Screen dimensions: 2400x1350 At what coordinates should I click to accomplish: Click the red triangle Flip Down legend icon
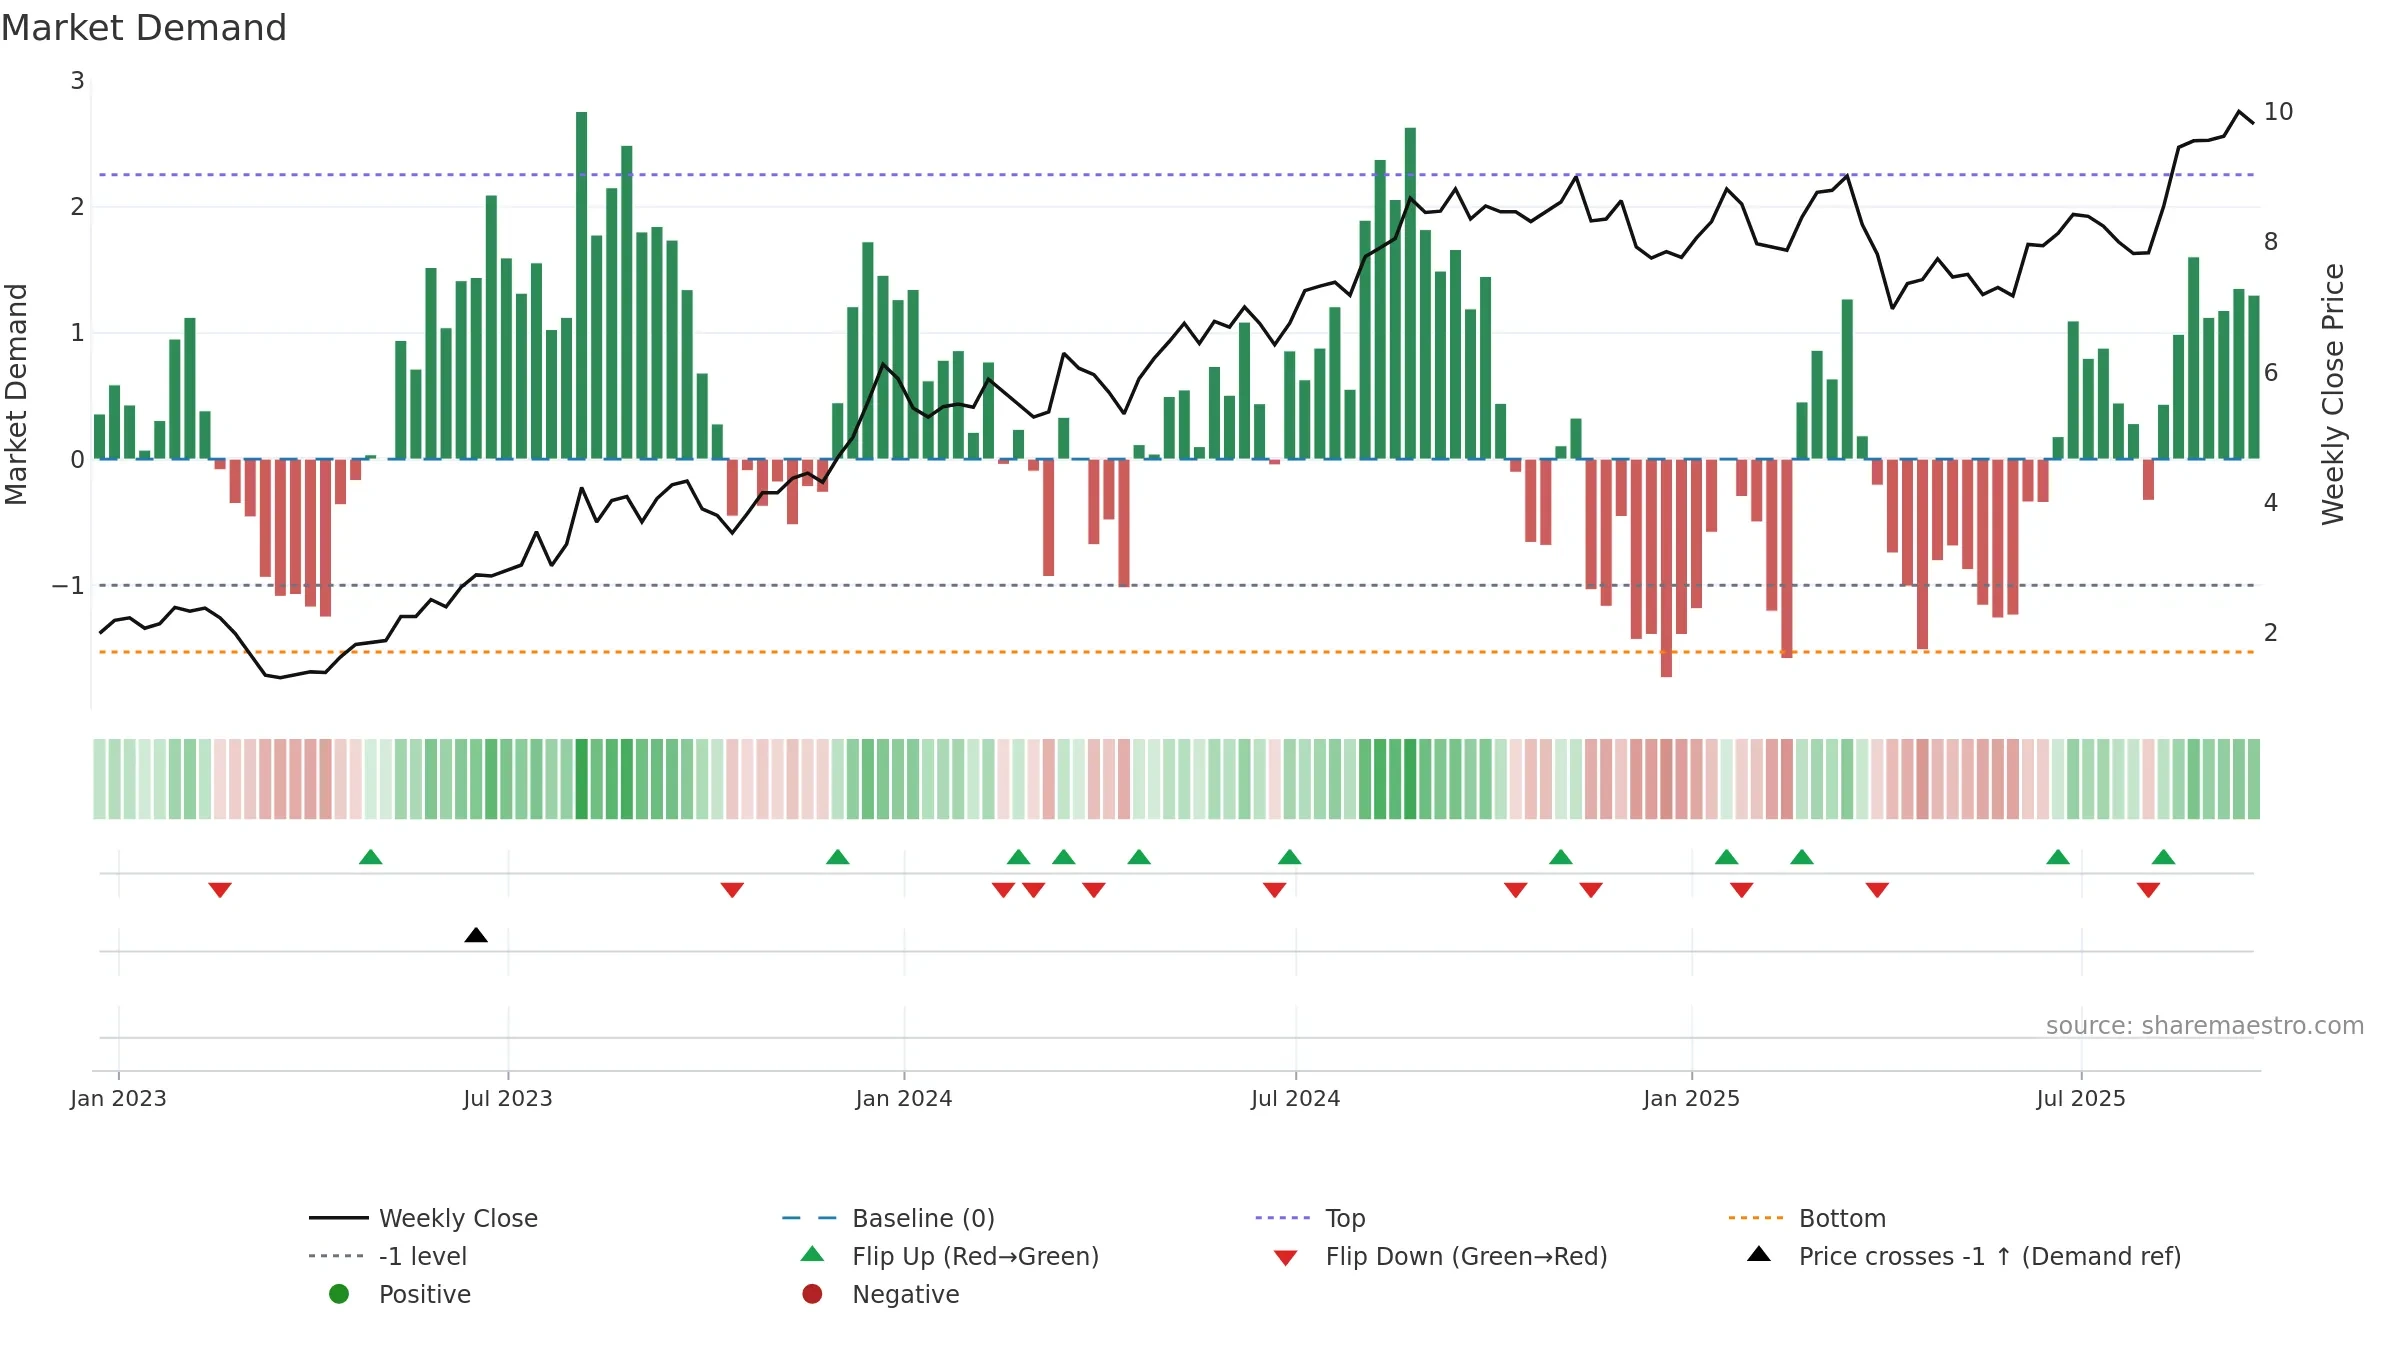click(1286, 1258)
